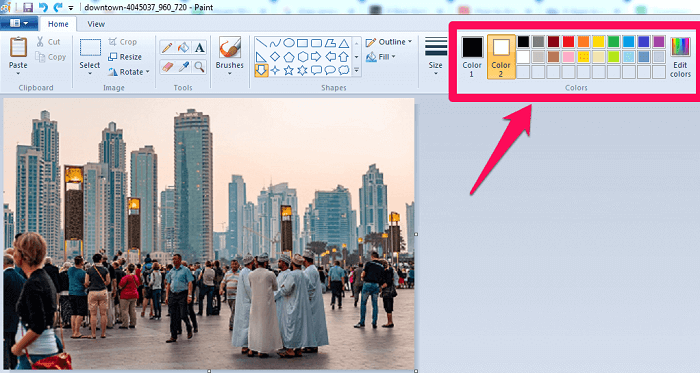Image resolution: width=700 pixels, height=373 pixels.
Task: Click the Copy button
Action: [51, 57]
